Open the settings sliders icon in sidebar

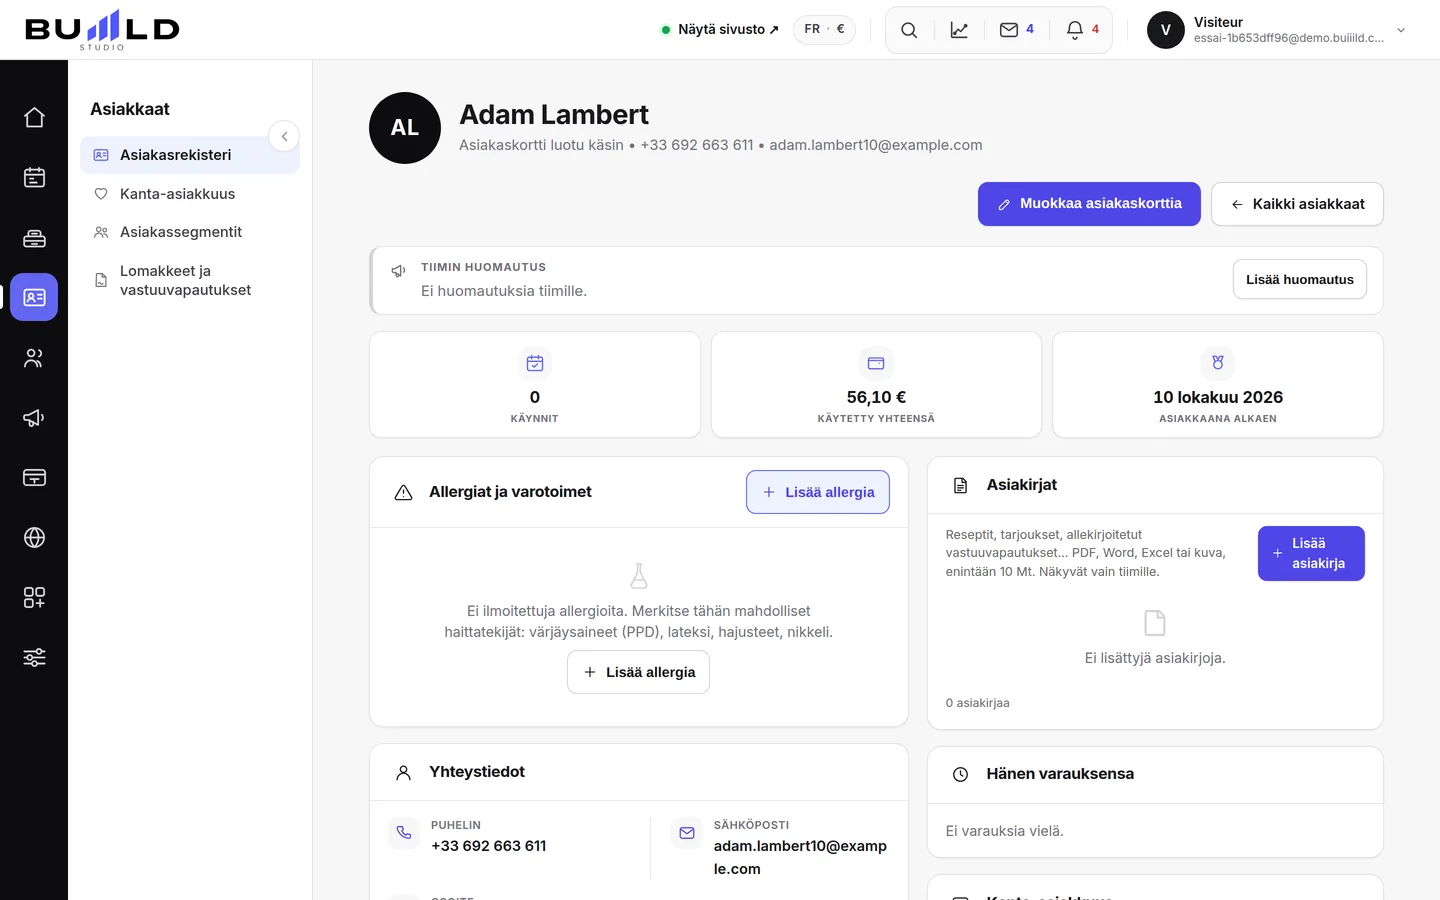tap(34, 658)
